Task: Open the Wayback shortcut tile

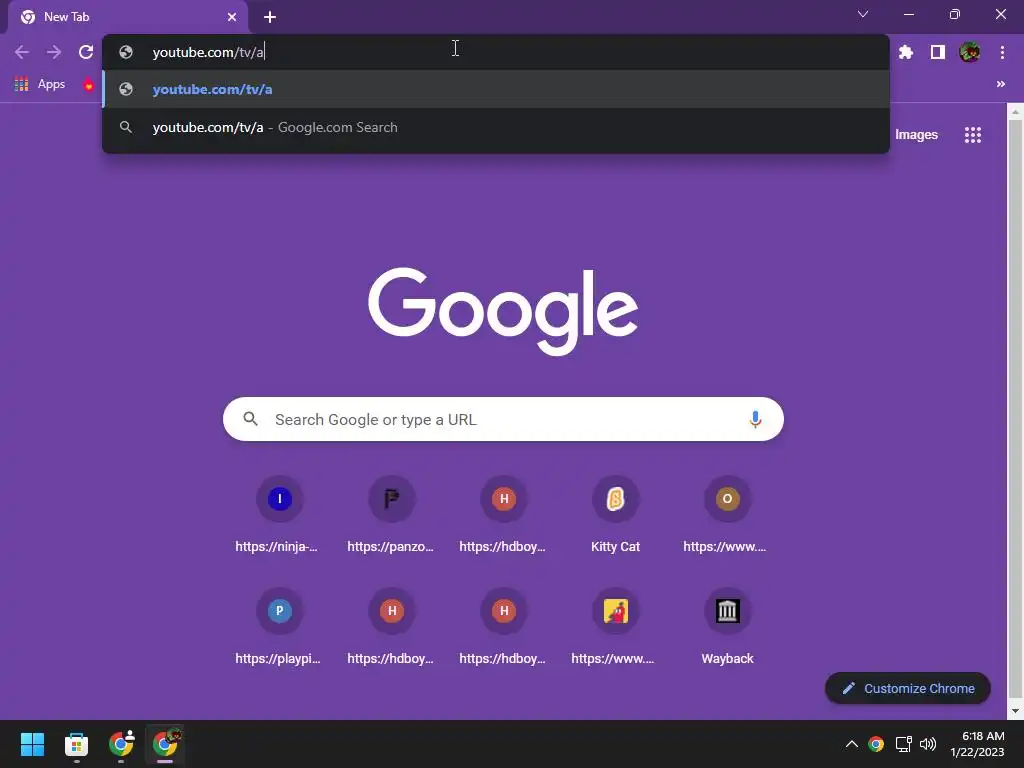Action: (727, 628)
